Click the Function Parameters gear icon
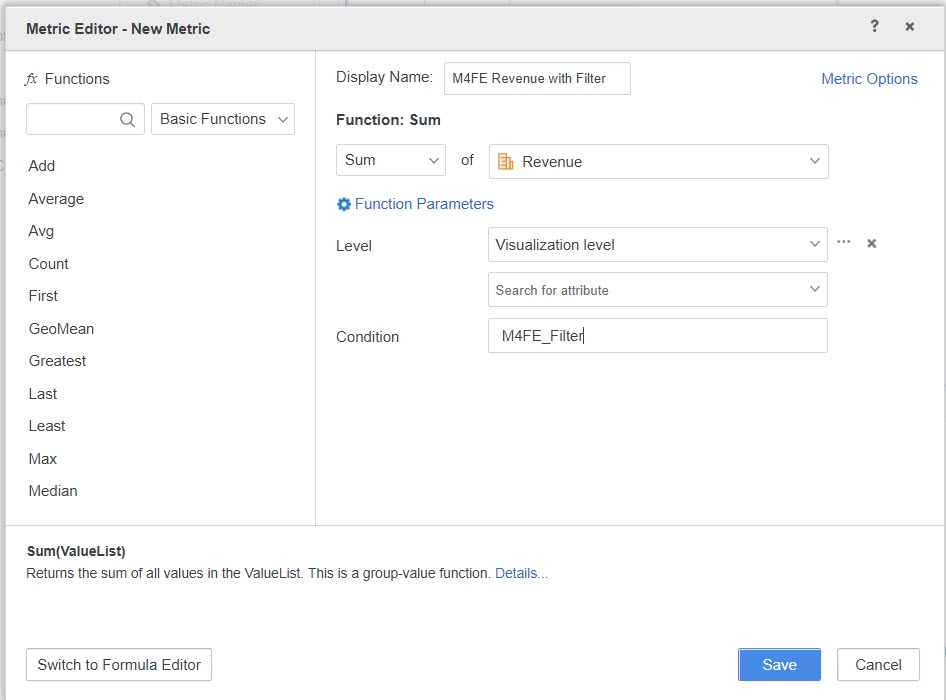 pyautogui.click(x=344, y=204)
